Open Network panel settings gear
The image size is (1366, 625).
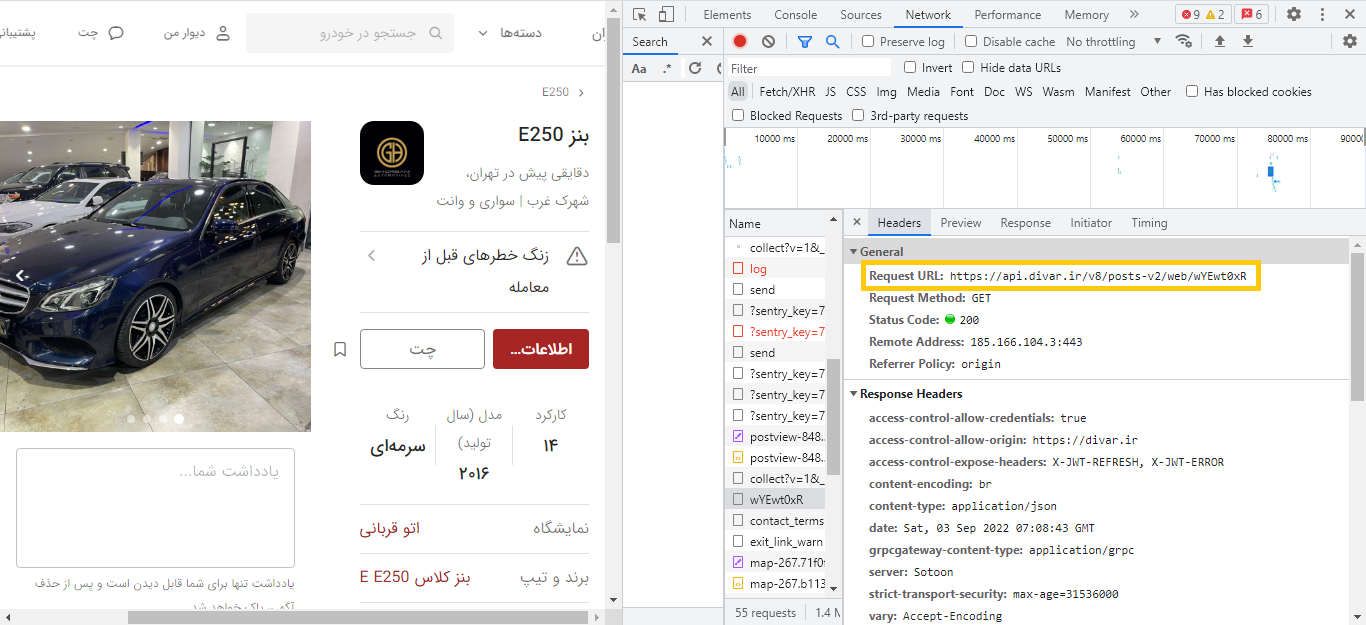tap(1349, 41)
